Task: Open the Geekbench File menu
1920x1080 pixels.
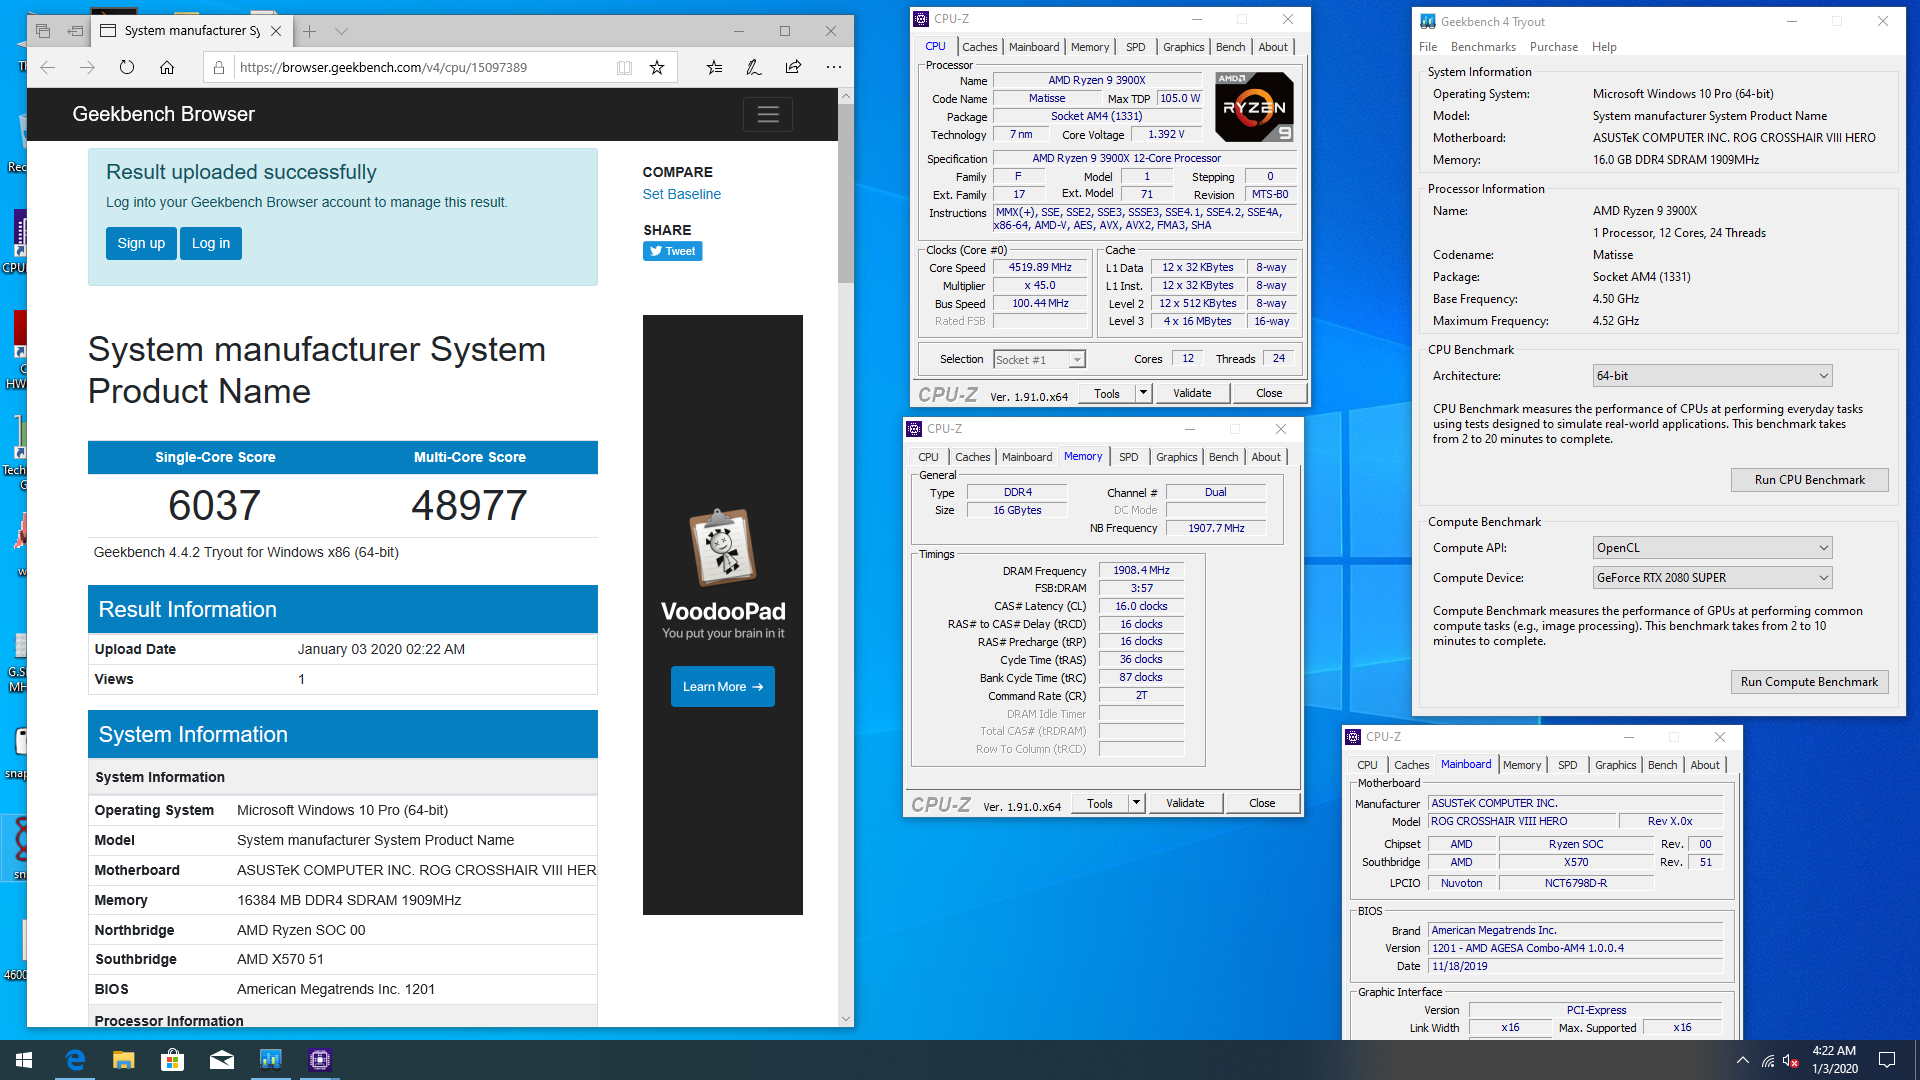Action: [1427, 47]
